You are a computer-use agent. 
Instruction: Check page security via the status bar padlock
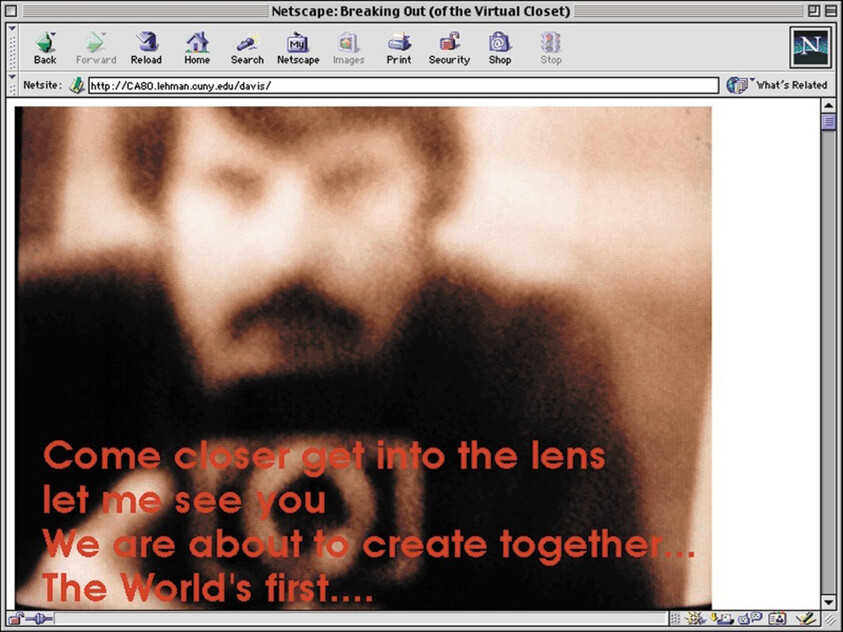(13, 618)
